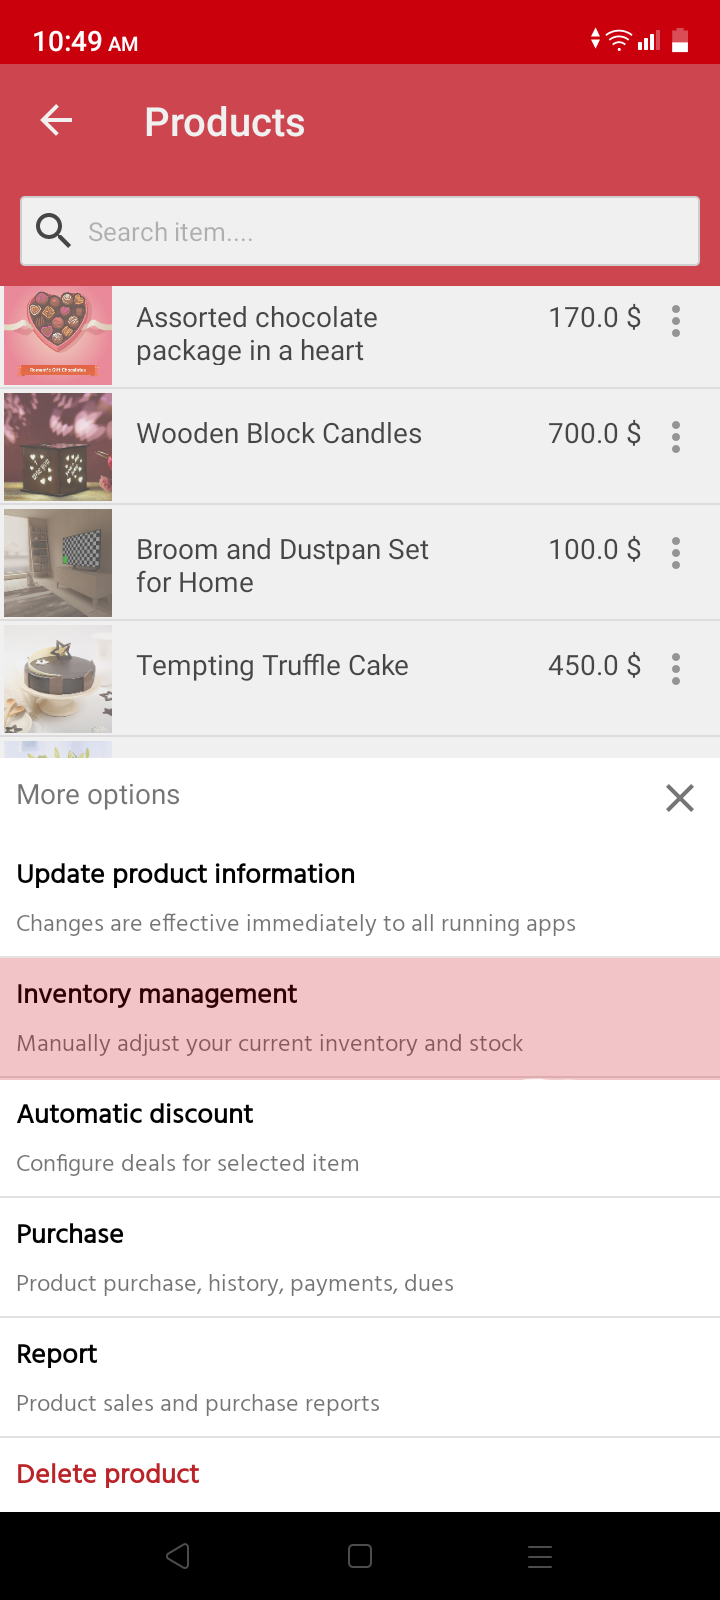Close the More options sheet
This screenshot has width=720, height=1600.
point(680,797)
